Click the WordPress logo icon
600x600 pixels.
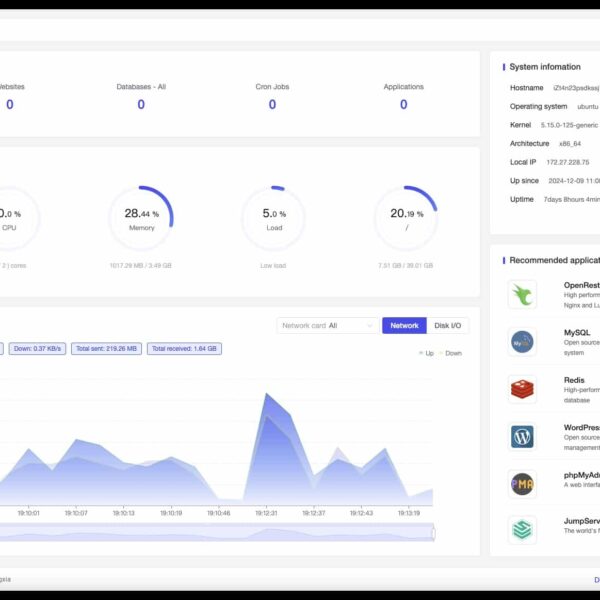tap(522, 437)
